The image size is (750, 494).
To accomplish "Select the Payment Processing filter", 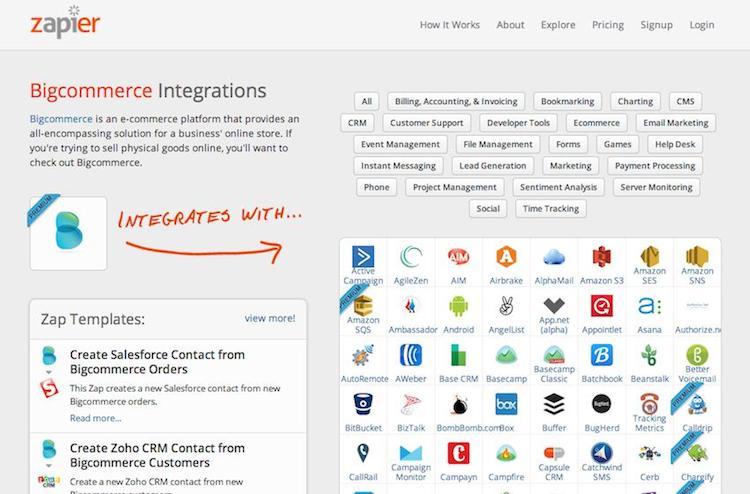I will point(655,166).
